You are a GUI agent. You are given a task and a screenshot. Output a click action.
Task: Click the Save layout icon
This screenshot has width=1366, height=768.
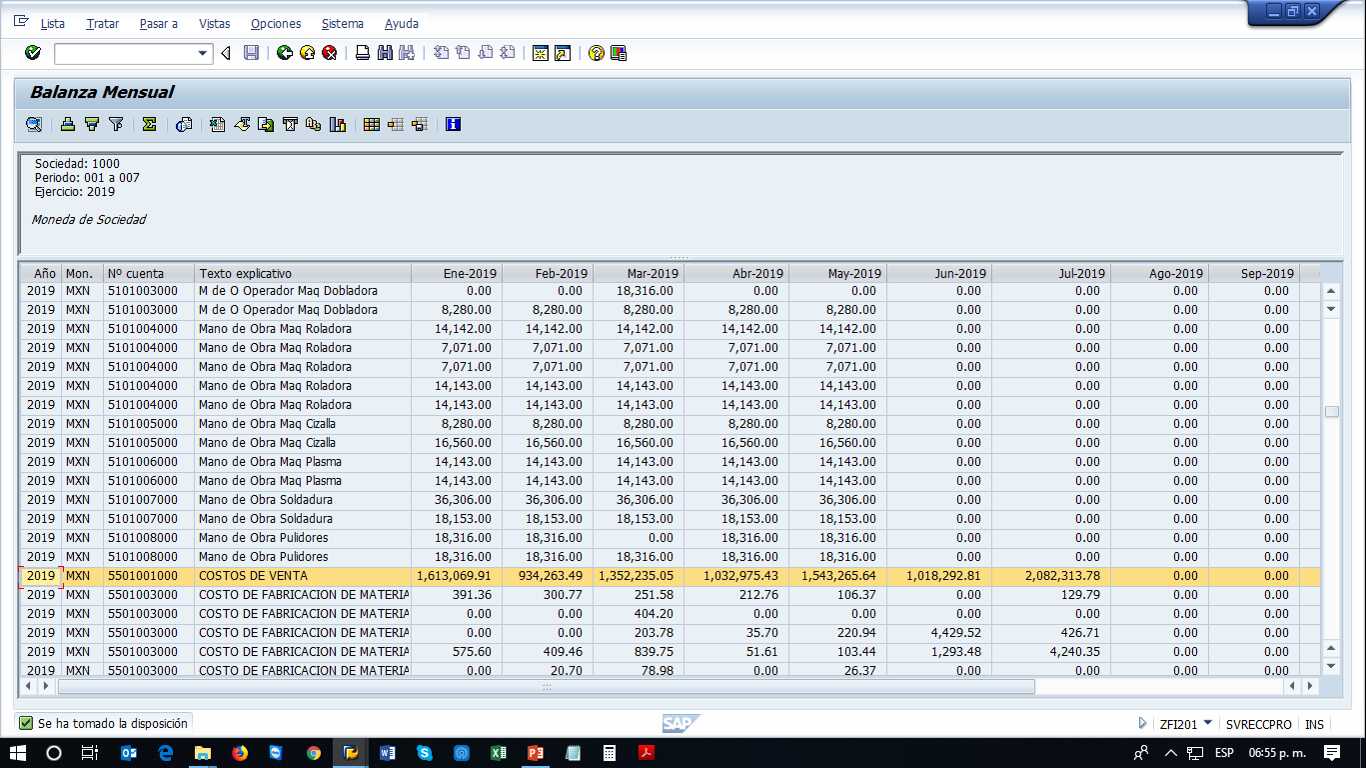pos(420,124)
